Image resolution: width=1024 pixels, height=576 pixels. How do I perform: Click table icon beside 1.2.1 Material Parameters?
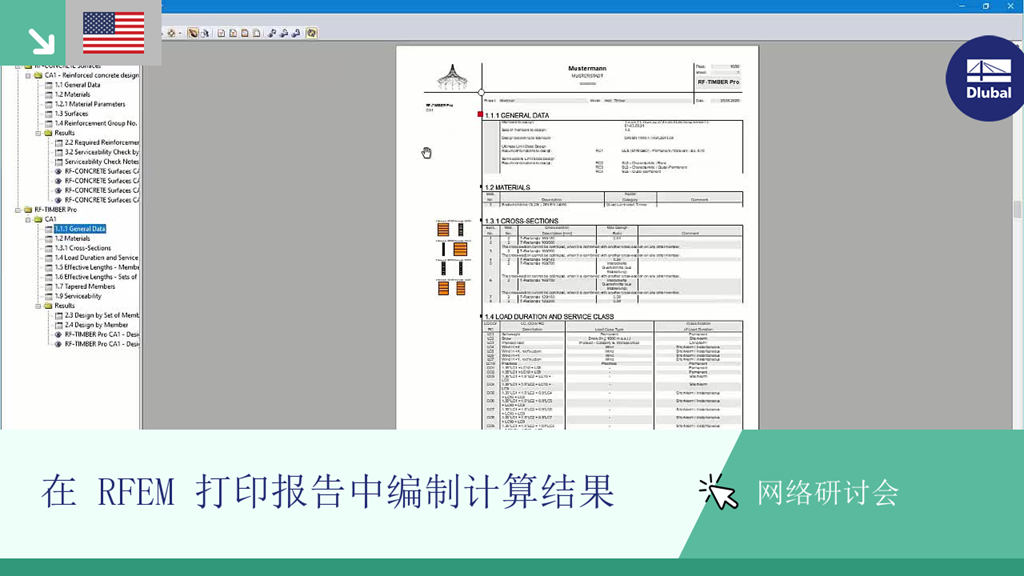point(48,104)
